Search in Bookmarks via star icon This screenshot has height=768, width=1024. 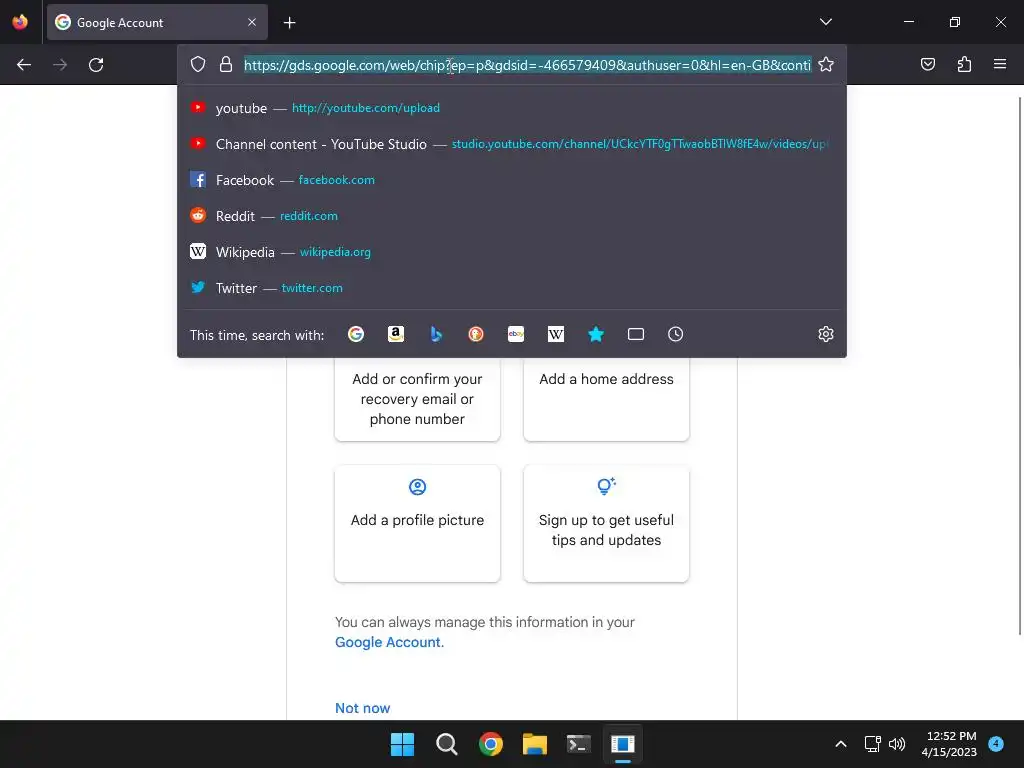point(596,334)
